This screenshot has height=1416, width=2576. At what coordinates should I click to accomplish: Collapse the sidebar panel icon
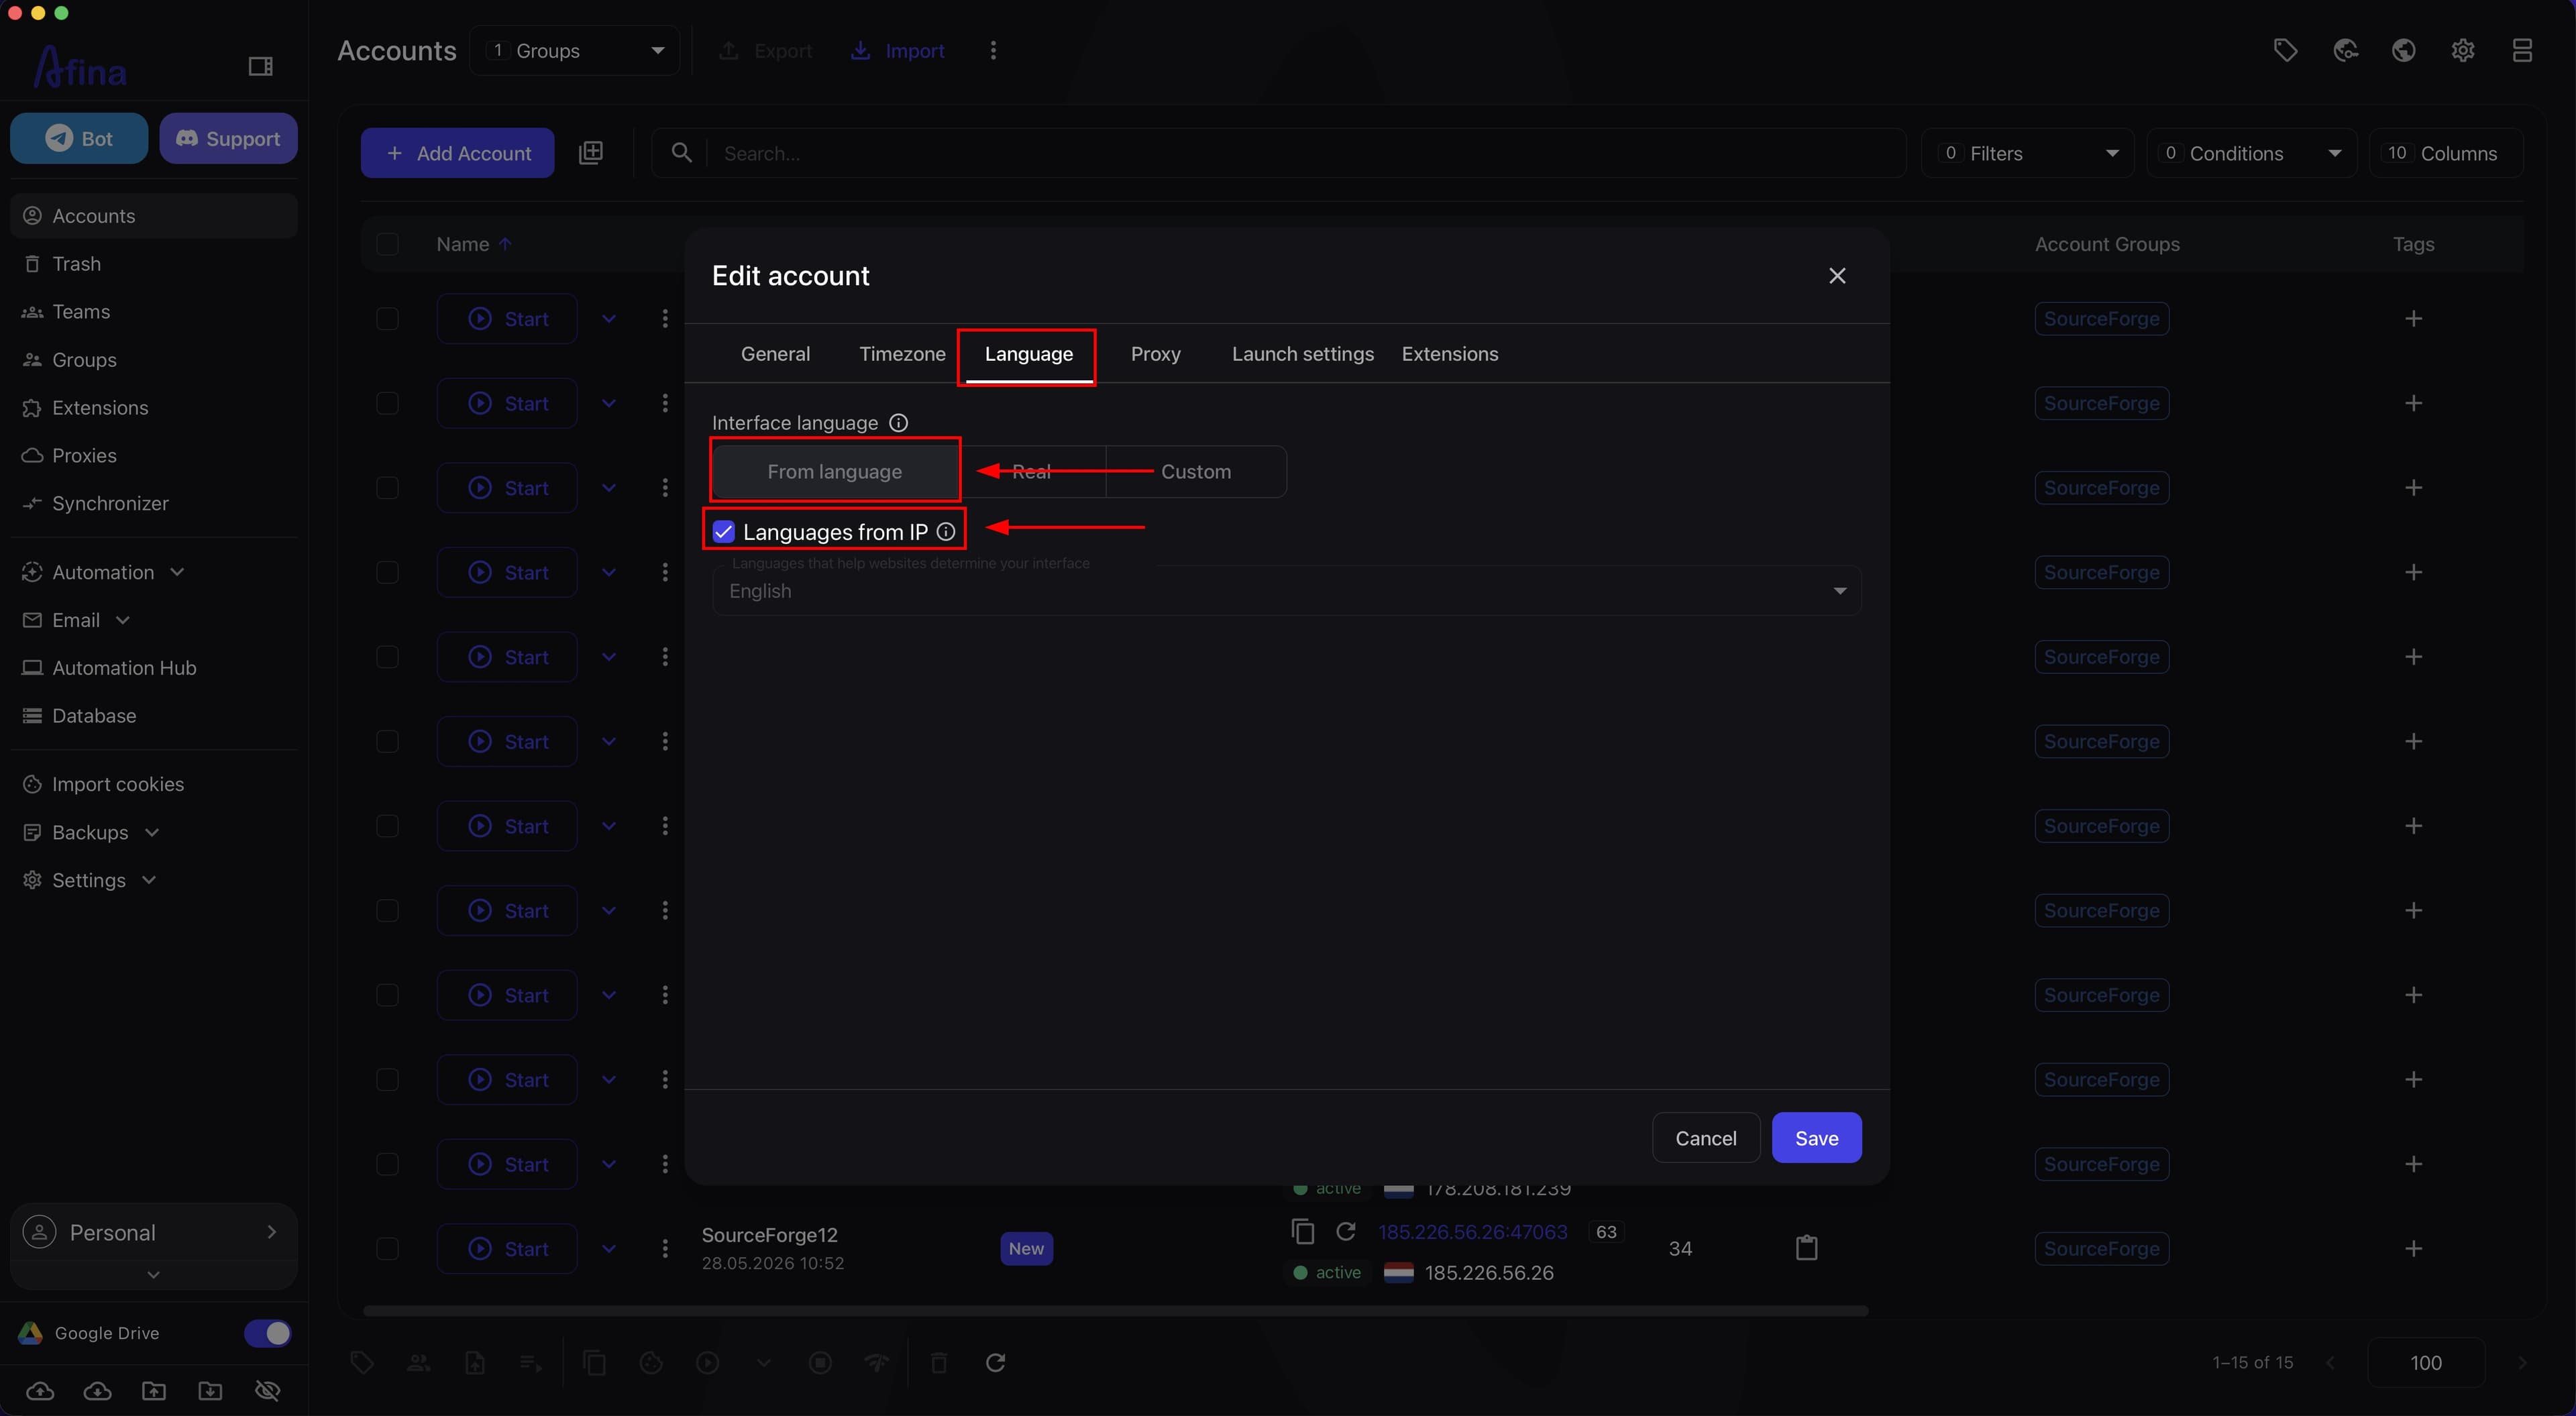click(x=260, y=66)
